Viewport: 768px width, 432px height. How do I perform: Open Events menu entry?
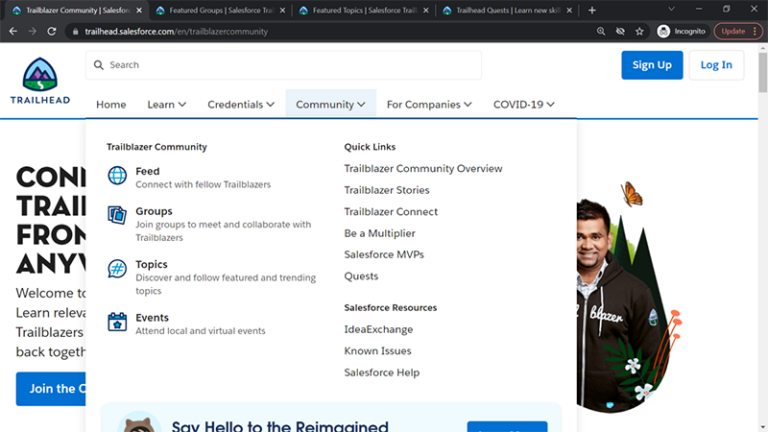coord(152,317)
